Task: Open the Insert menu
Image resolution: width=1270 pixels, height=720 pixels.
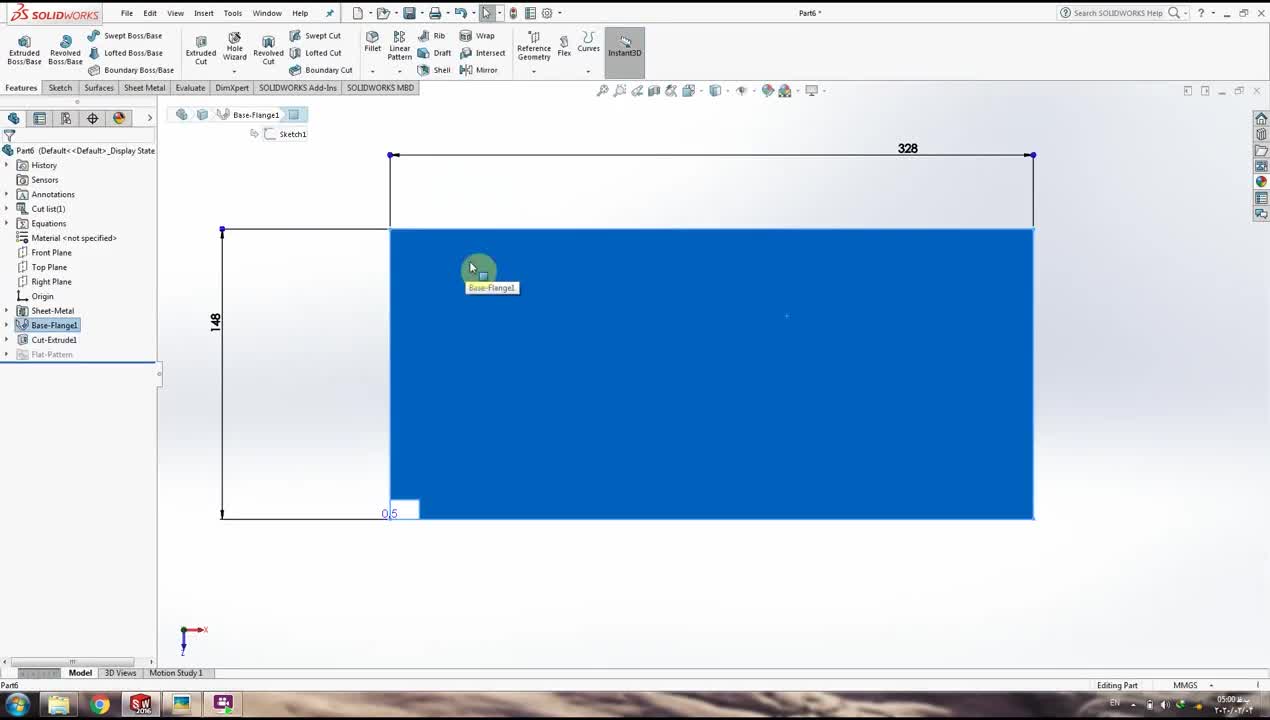Action: tap(203, 13)
